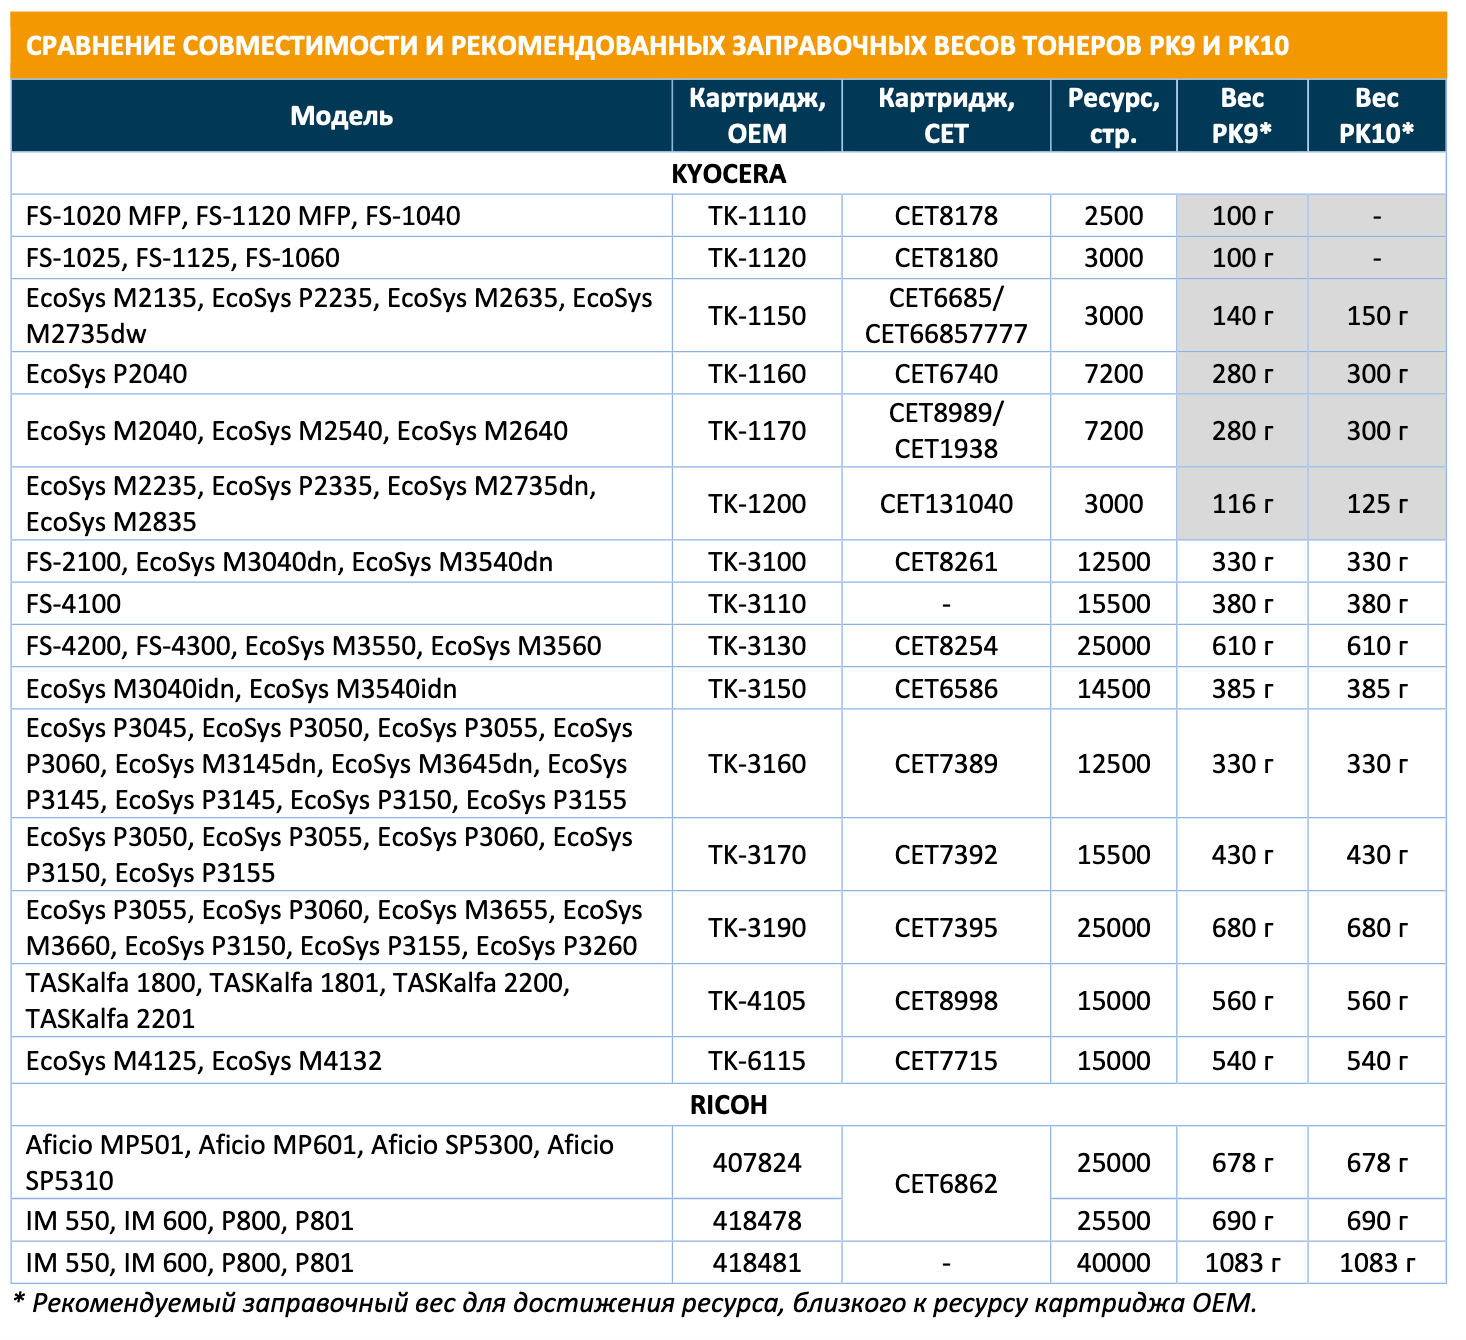Select the "Ресурс, стр." column header
This screenshot has width=1466, height=1340.
tap(1113, 116)
